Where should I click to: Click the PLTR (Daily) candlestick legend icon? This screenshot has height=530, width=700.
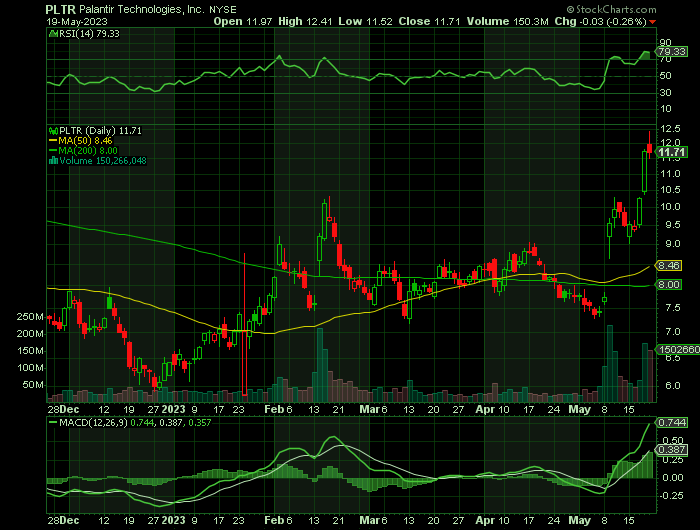coord(53,131)
